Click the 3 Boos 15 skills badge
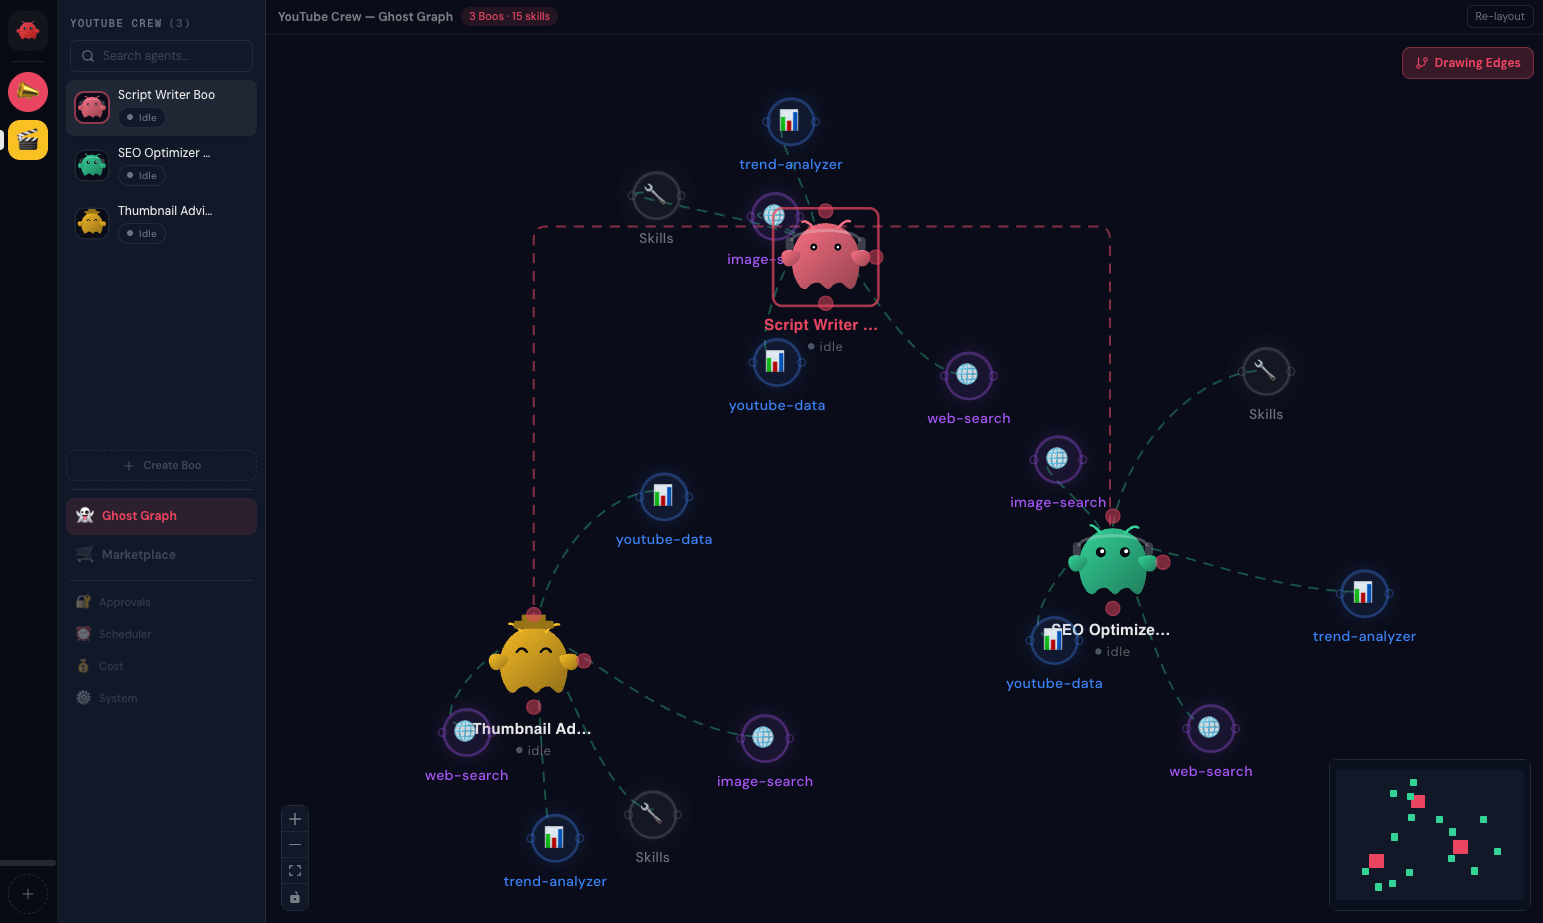This screenshot has width=1543, height=923. (509, 16)
